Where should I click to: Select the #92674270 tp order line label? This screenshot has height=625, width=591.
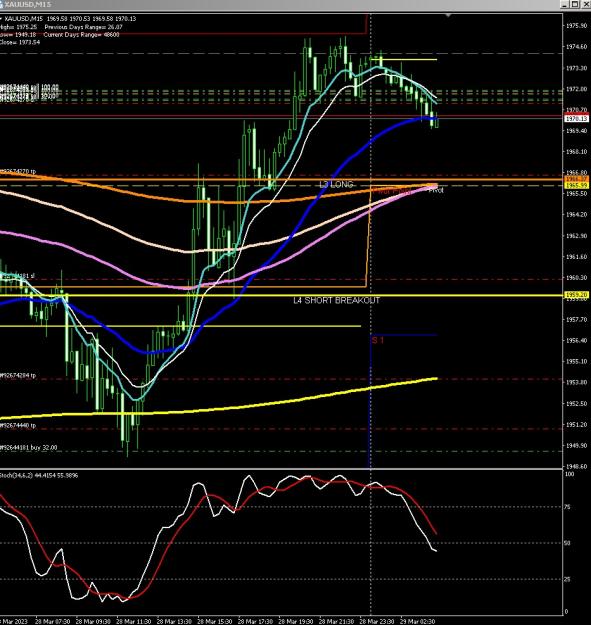pos(18,171)
